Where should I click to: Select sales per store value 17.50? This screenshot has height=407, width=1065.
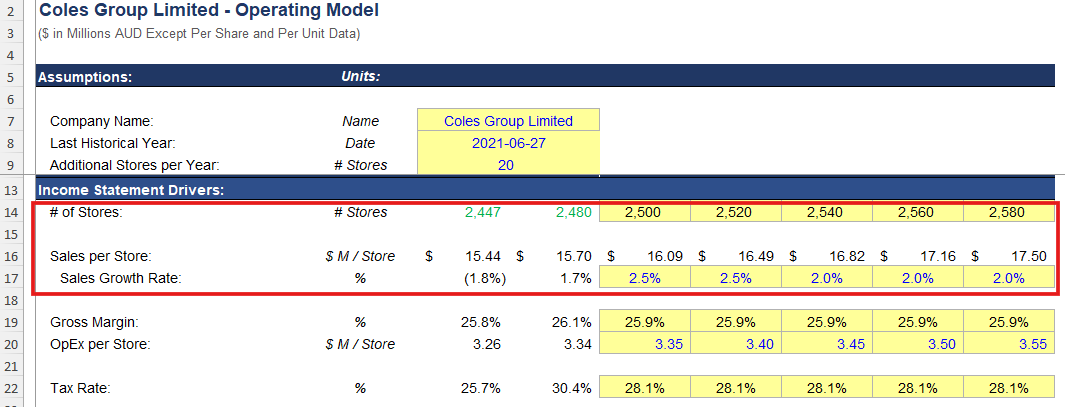1028,256
